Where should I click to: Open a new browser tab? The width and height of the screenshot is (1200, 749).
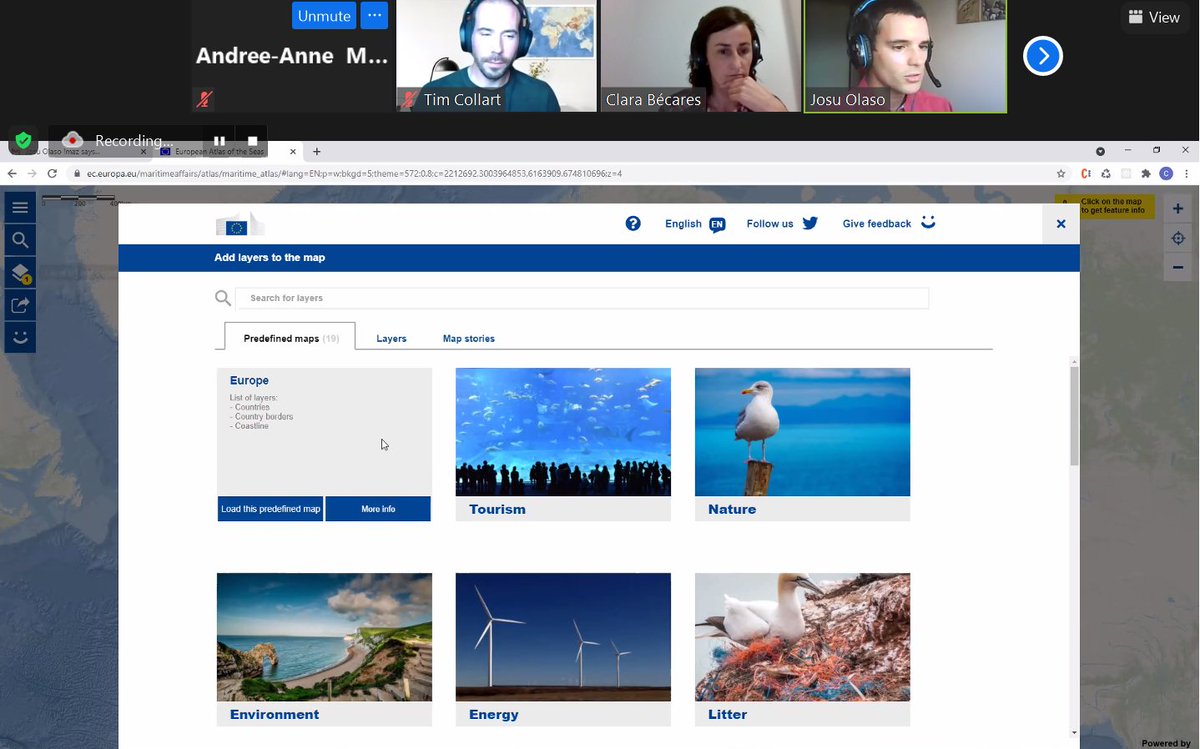point(317,151)
